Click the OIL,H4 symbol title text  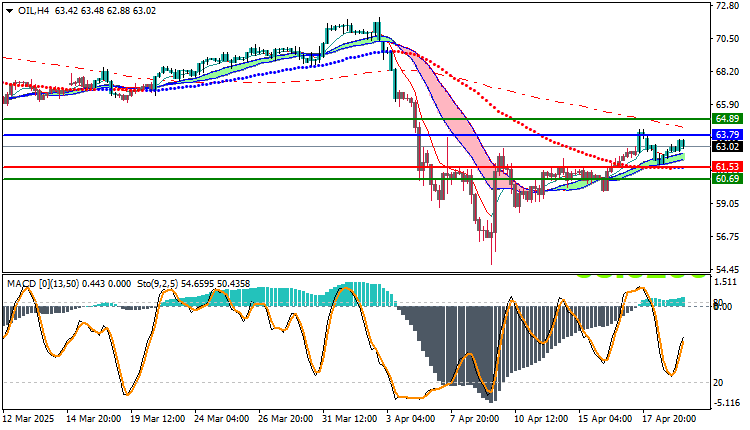[x=33, y=11]
